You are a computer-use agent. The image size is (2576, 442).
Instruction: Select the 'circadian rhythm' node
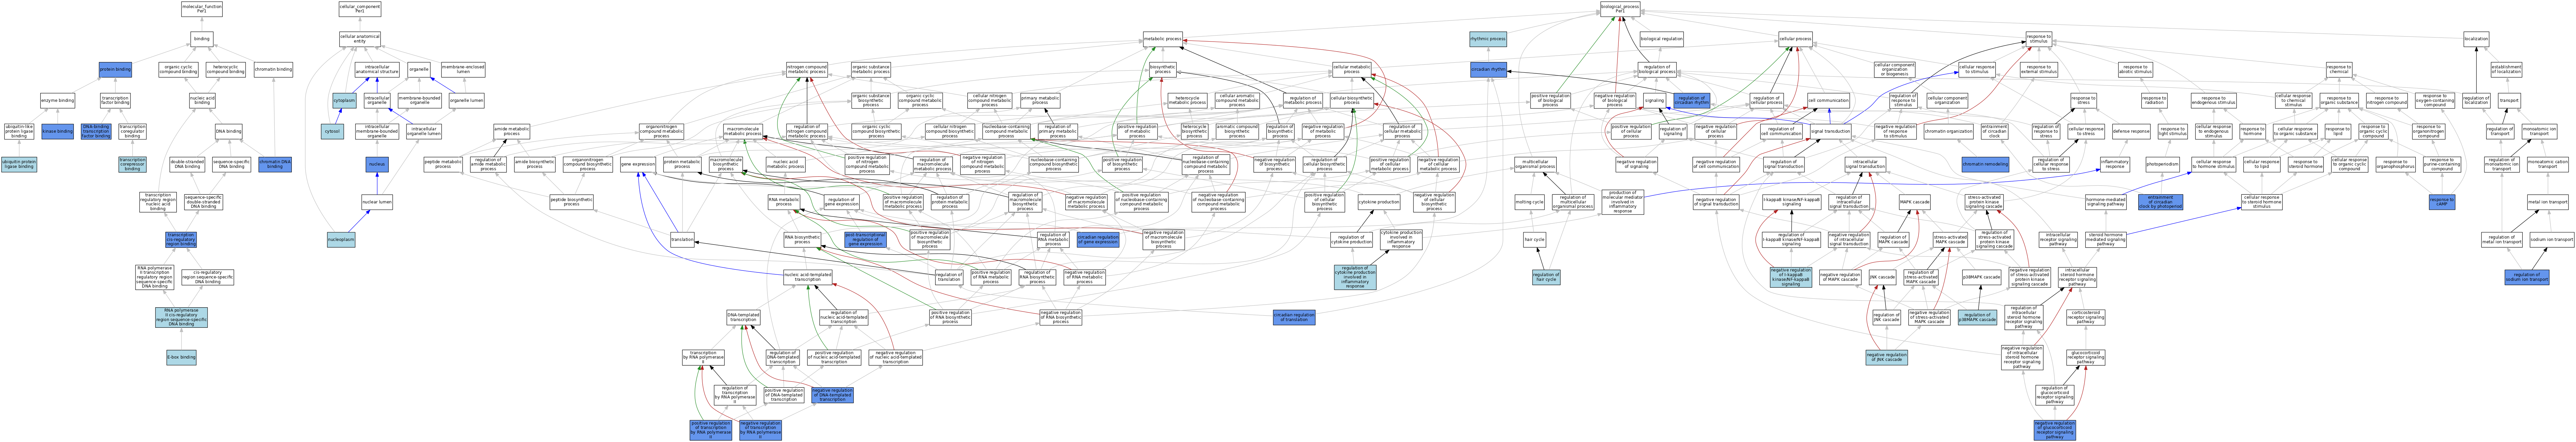(1488, 70)
